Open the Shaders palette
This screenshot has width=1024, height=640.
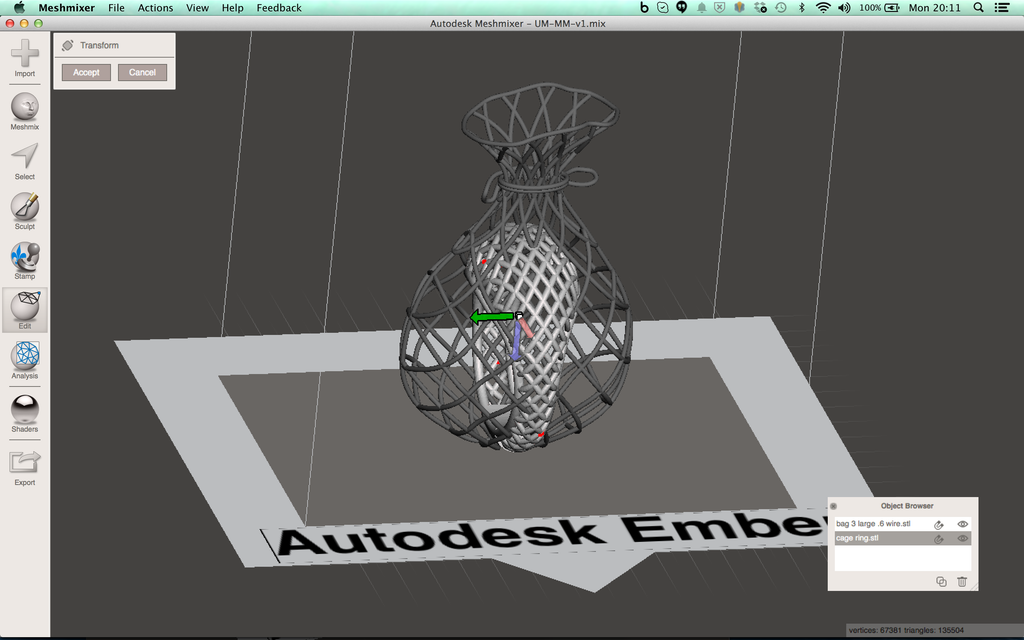[x=25, y=413]
